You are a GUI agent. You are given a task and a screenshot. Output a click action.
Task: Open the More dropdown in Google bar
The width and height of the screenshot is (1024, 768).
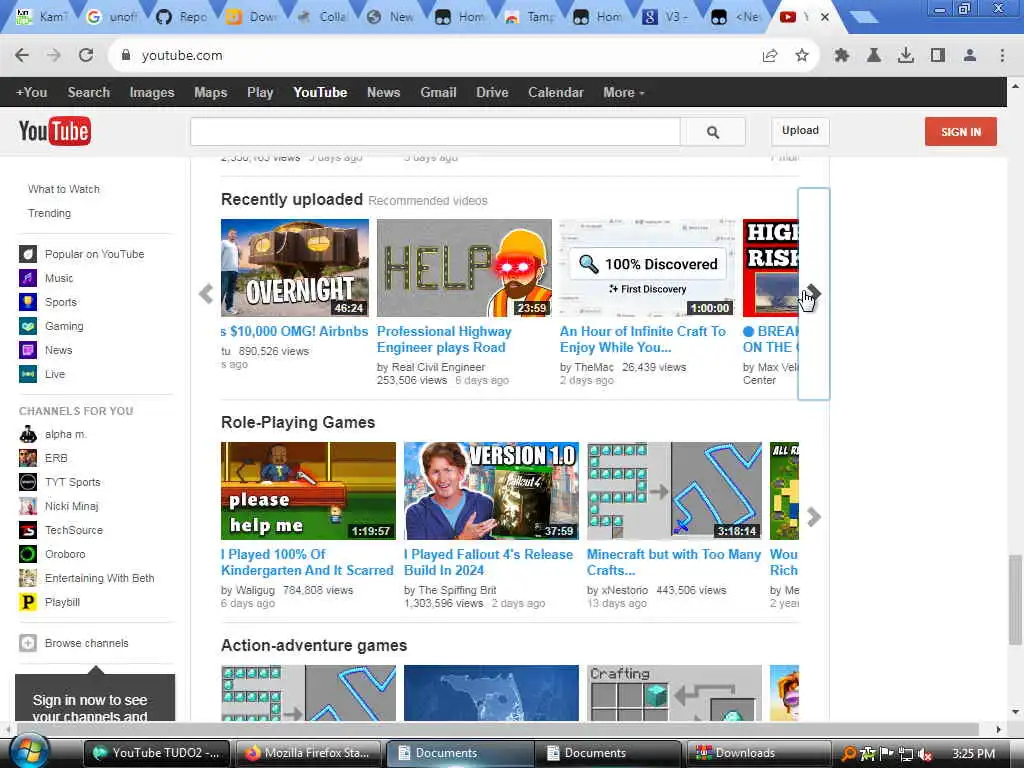click(x=624, y=93)
